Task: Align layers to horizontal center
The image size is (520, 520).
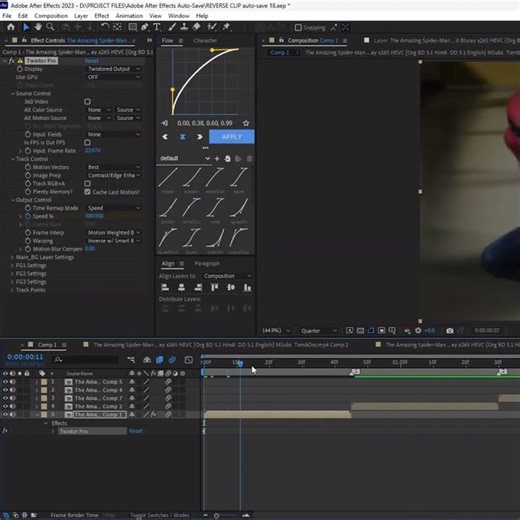Action: click(x=181, y=287)
